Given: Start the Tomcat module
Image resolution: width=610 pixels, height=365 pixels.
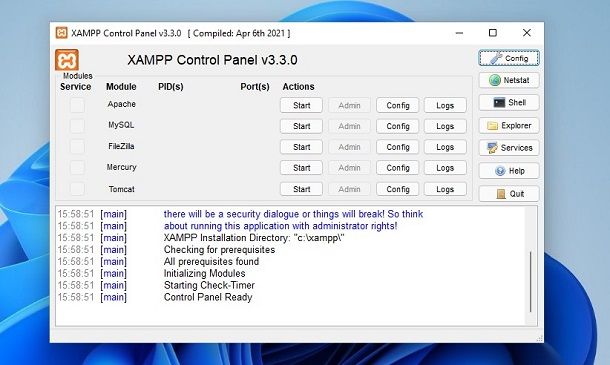Looking at the screenshot, I should 301,189.
